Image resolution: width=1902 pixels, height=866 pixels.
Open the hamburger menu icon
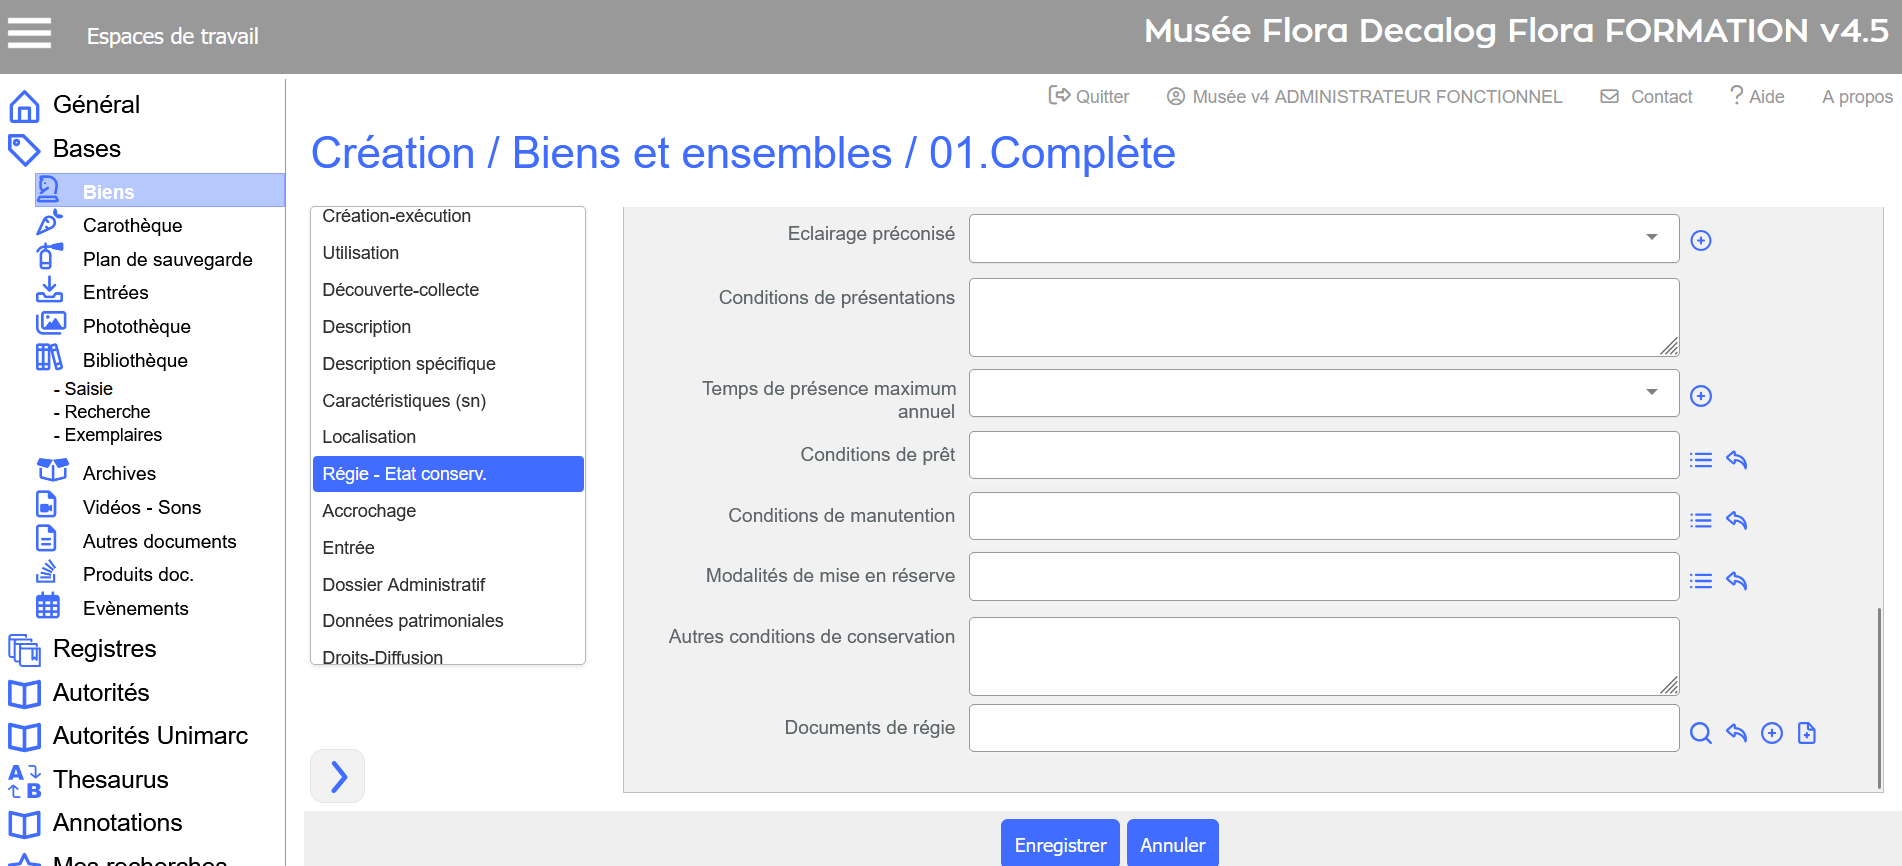coord(29,34)
